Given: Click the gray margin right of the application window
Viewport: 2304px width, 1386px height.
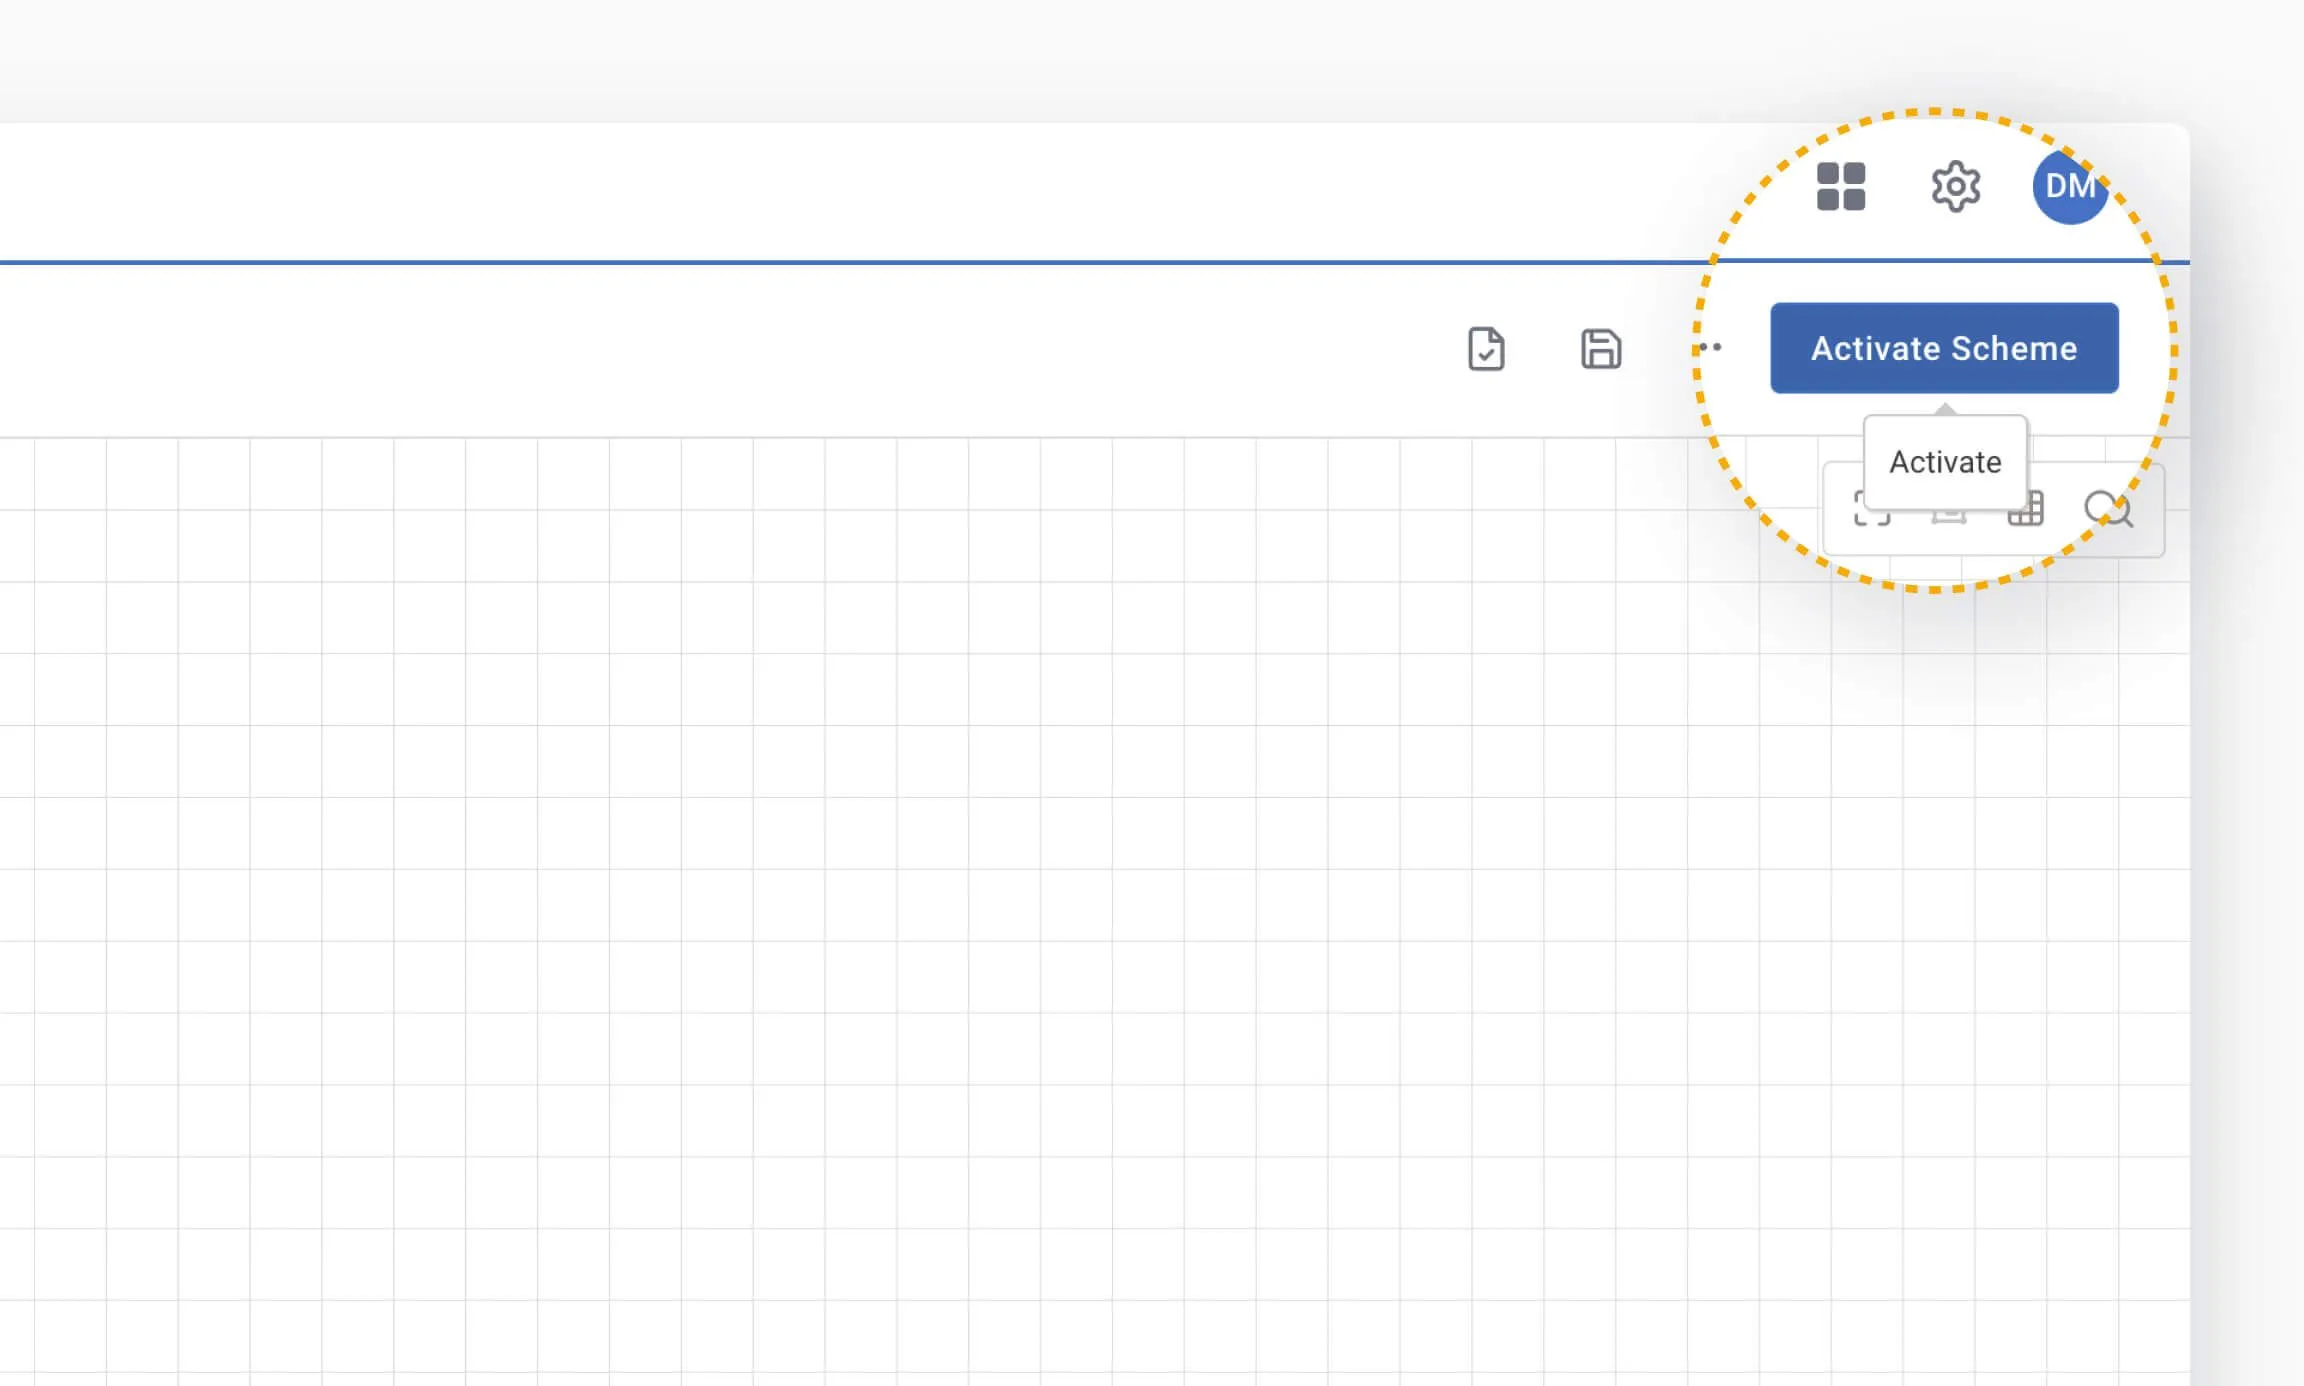Looking at the screenshot, I should (2250, 800).
